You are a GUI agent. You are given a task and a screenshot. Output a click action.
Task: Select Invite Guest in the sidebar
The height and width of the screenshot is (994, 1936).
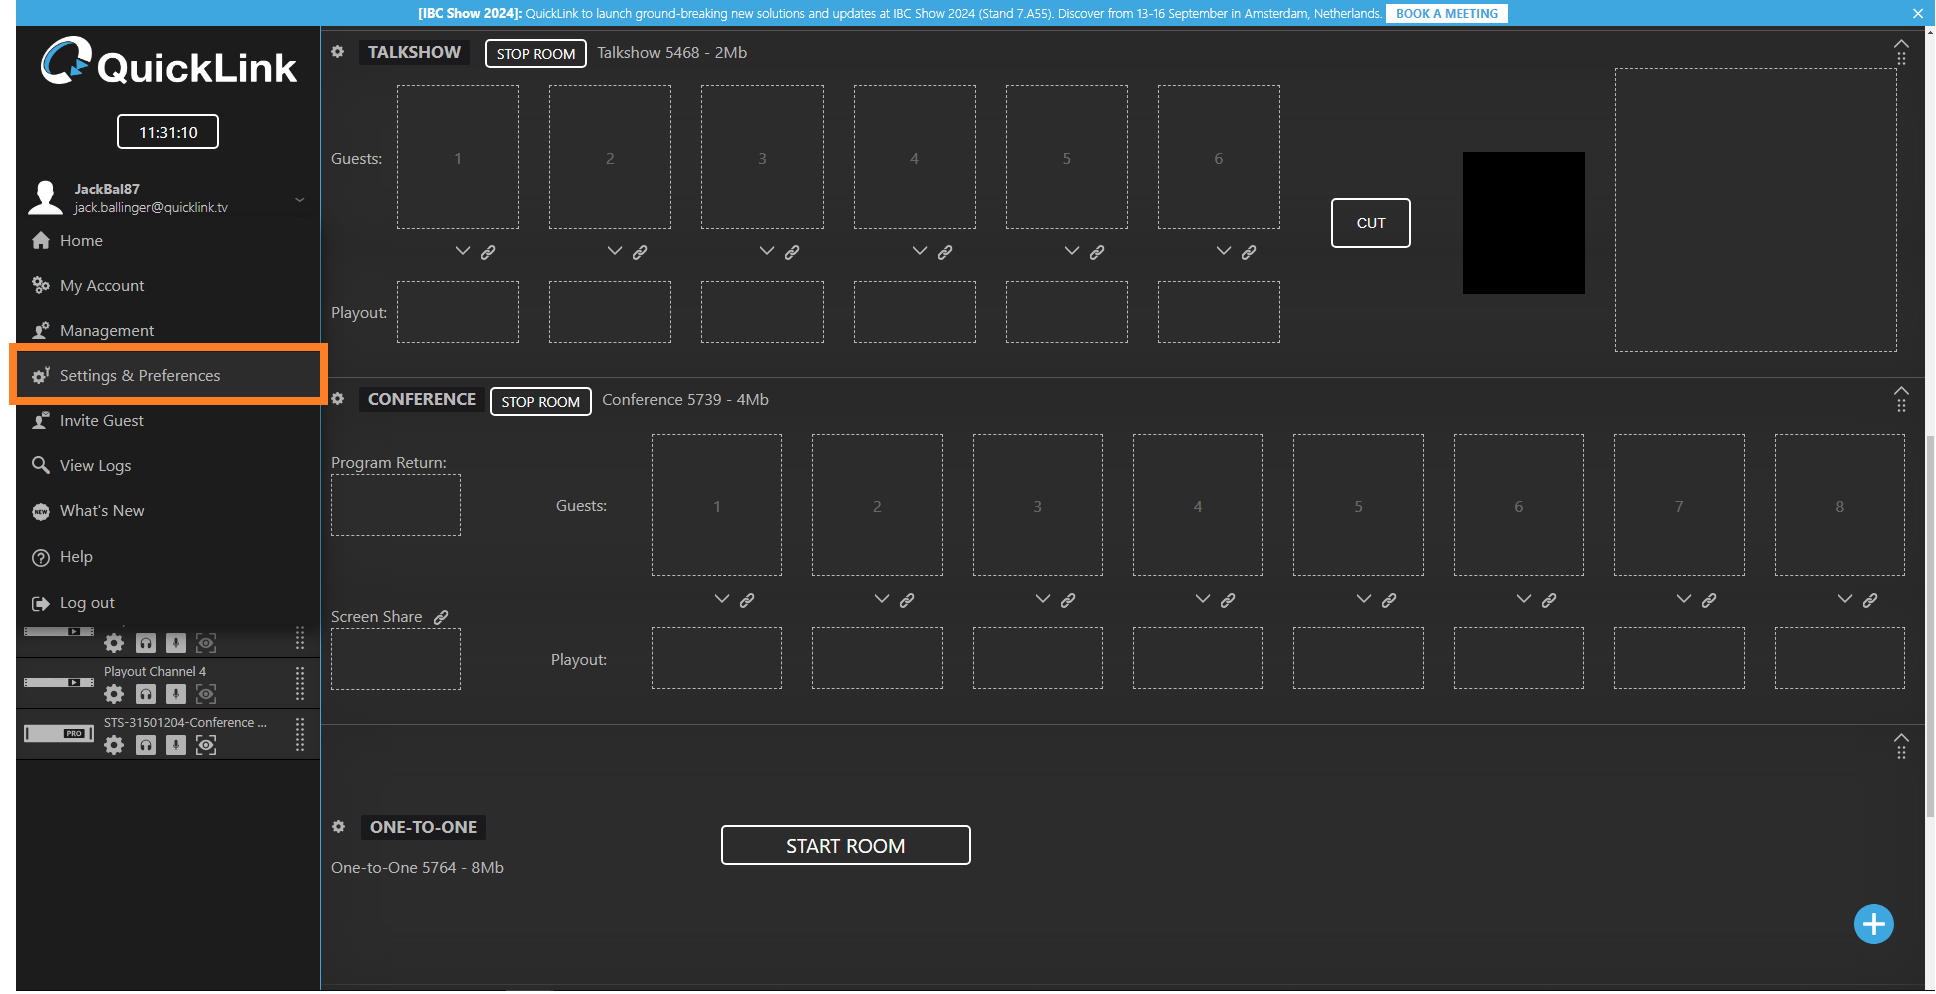(168, 421)
